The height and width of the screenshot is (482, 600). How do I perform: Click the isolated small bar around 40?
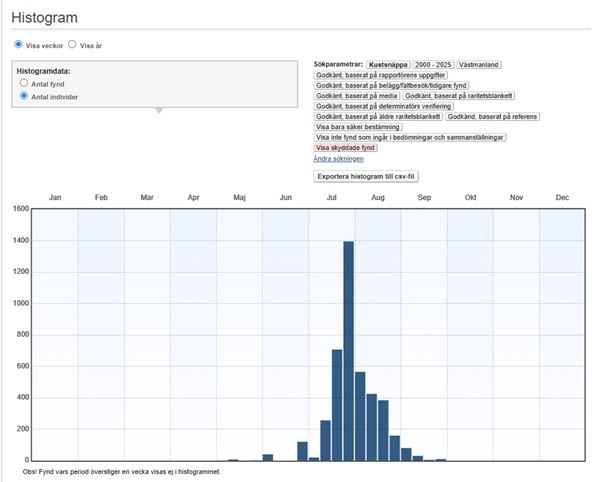coord(267,457)
